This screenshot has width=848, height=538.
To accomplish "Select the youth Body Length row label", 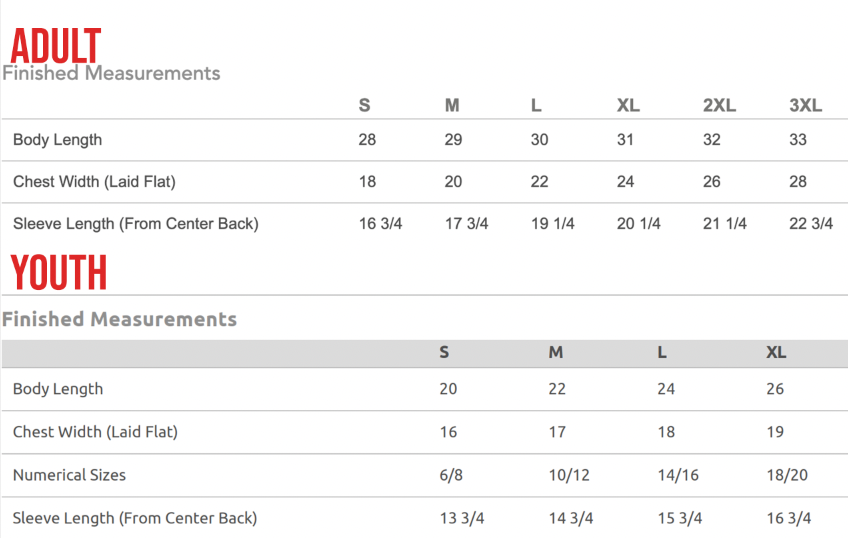I will tap(58, 389).
